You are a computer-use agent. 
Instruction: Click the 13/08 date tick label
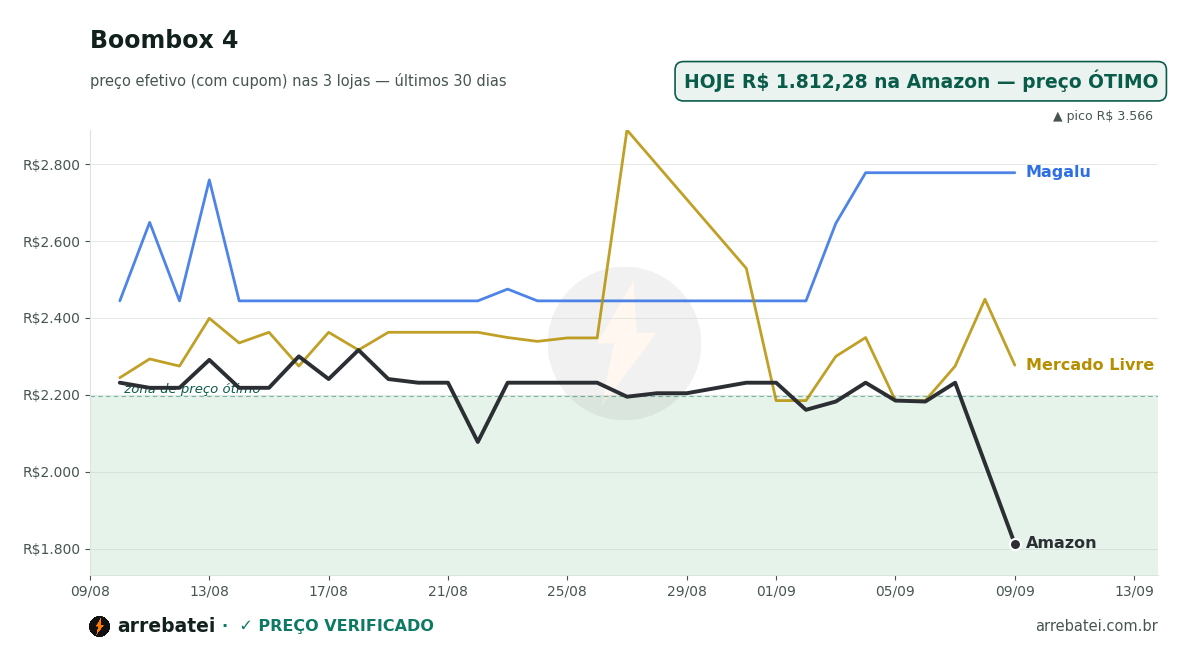point(209,591)
